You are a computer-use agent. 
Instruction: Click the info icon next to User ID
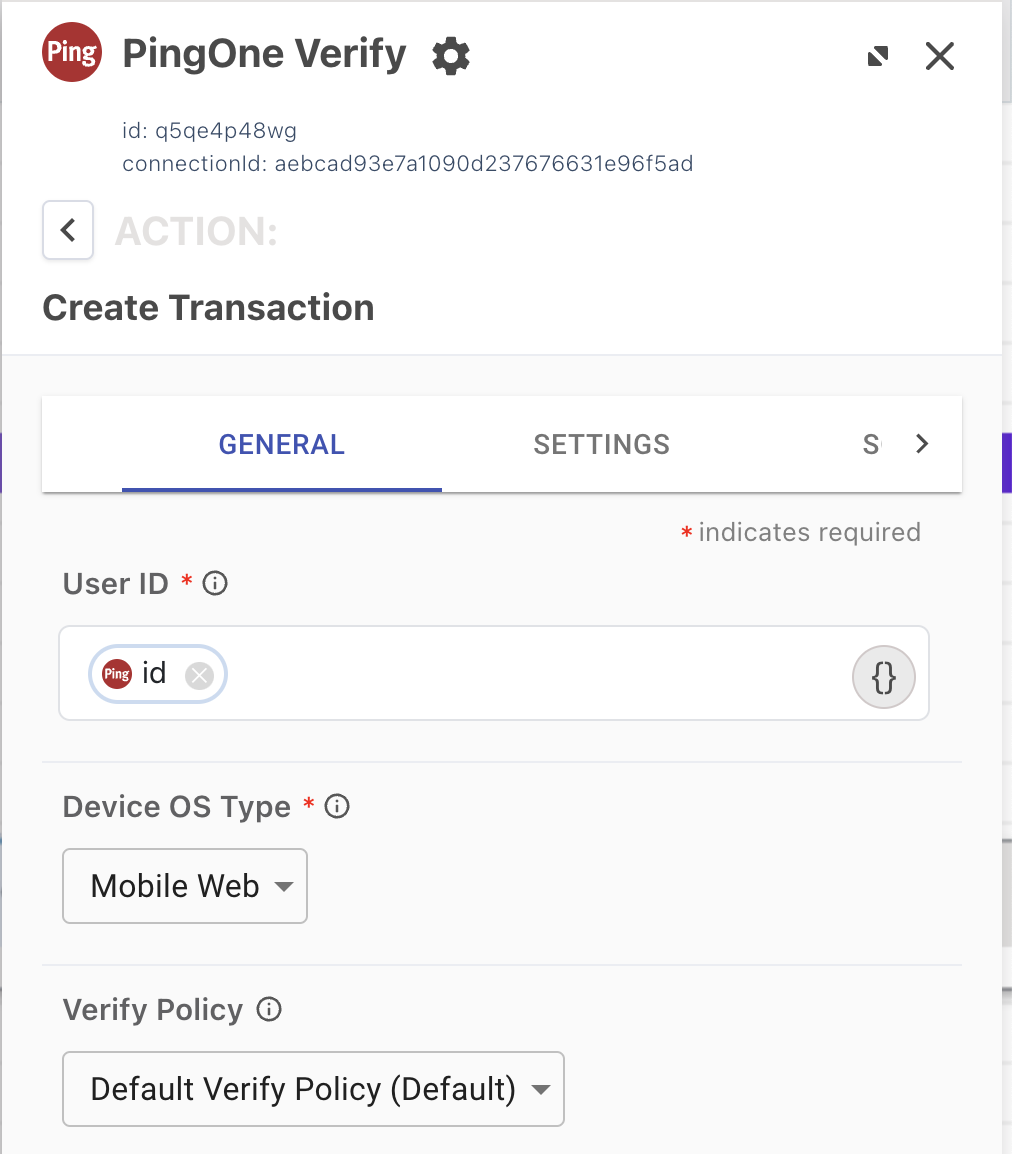coord(214,582)
